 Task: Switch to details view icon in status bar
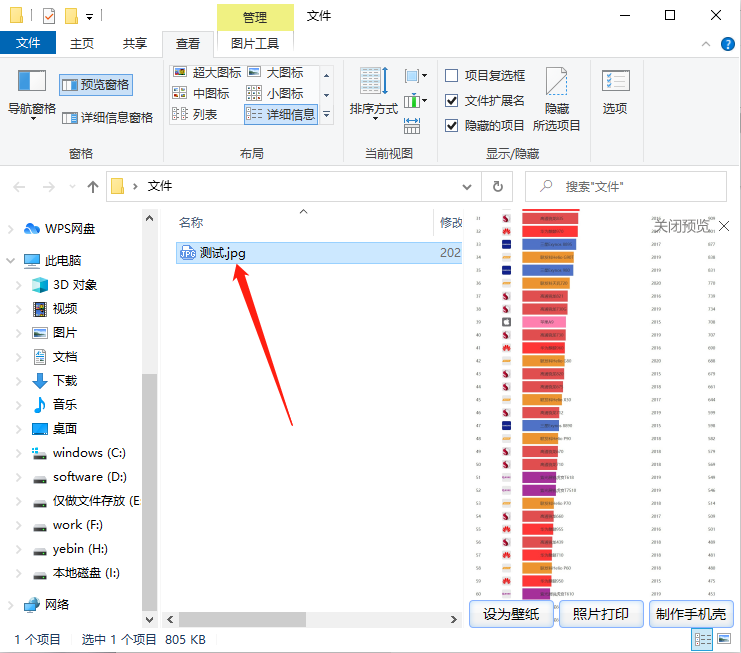(703, 640)
